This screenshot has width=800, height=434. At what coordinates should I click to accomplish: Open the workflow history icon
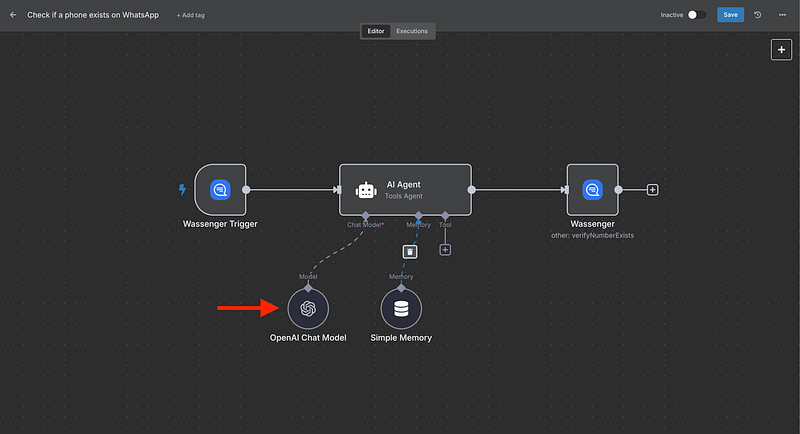click(757, 15)
